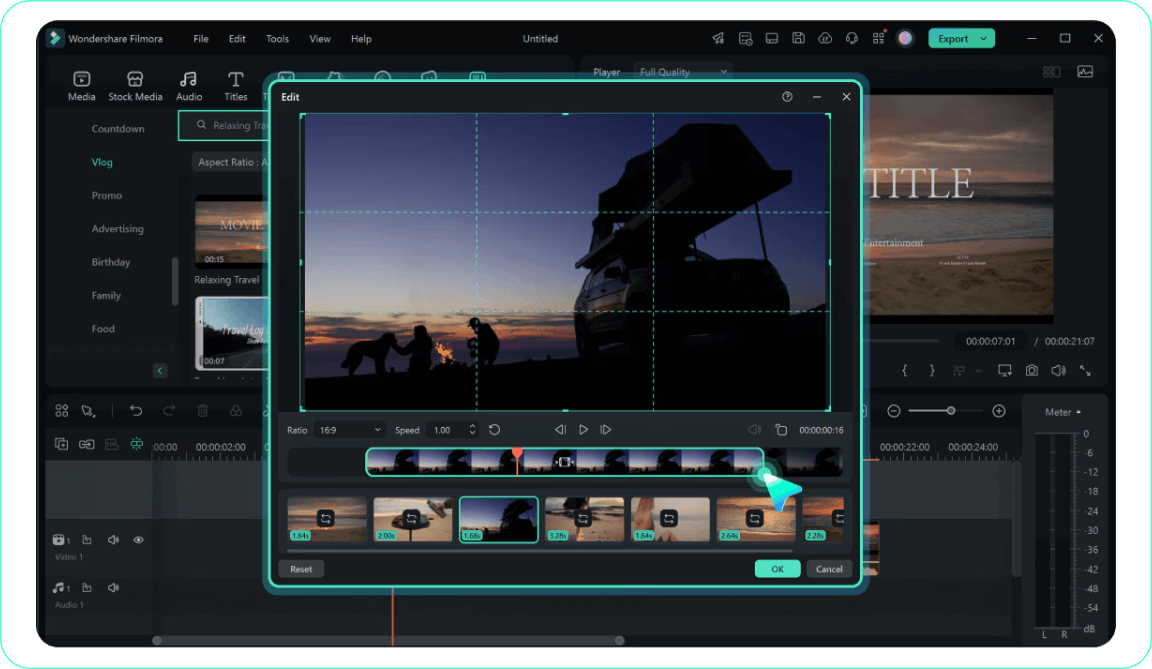
Task: Select the Countdown category
Action: tap(118, 129)
